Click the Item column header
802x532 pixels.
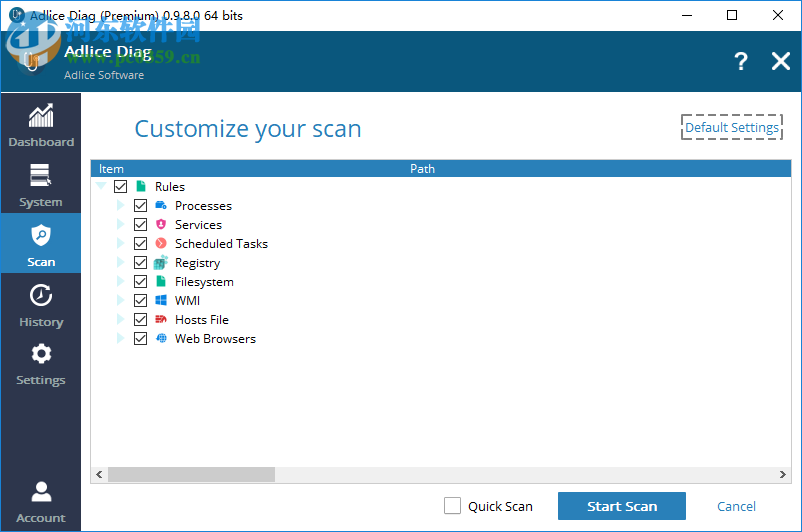(111, 168)
